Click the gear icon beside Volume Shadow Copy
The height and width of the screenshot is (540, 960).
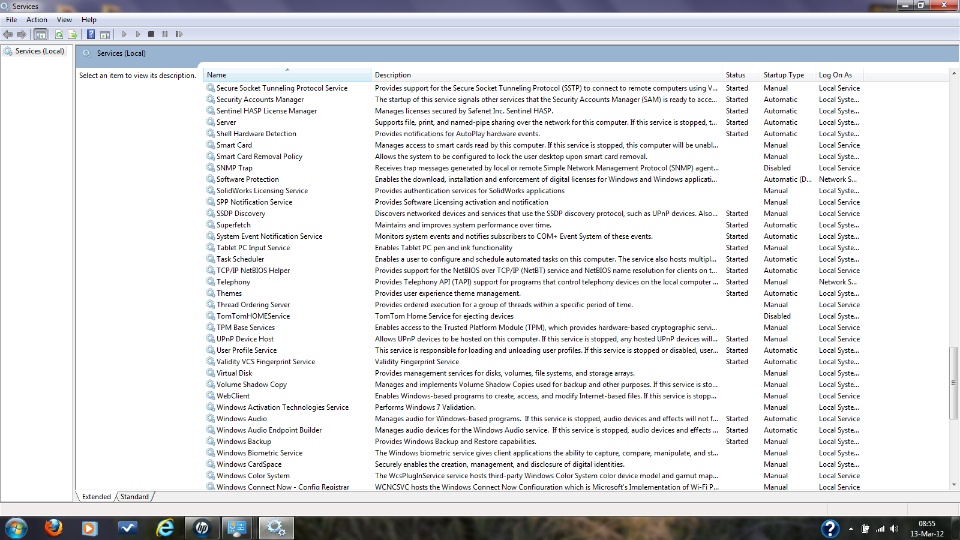[x=210, y=384]
